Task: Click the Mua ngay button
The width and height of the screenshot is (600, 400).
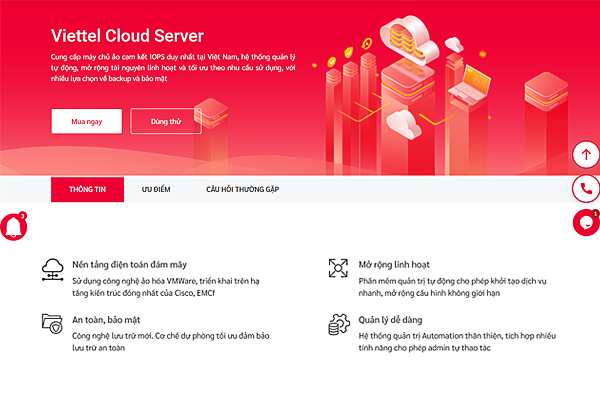Action: pos(86,121)
